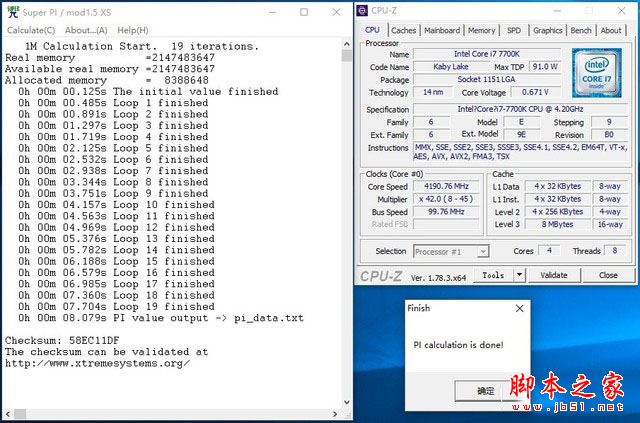Click the vertical scrollbar thumb in Super PI

tap(347, 56)
